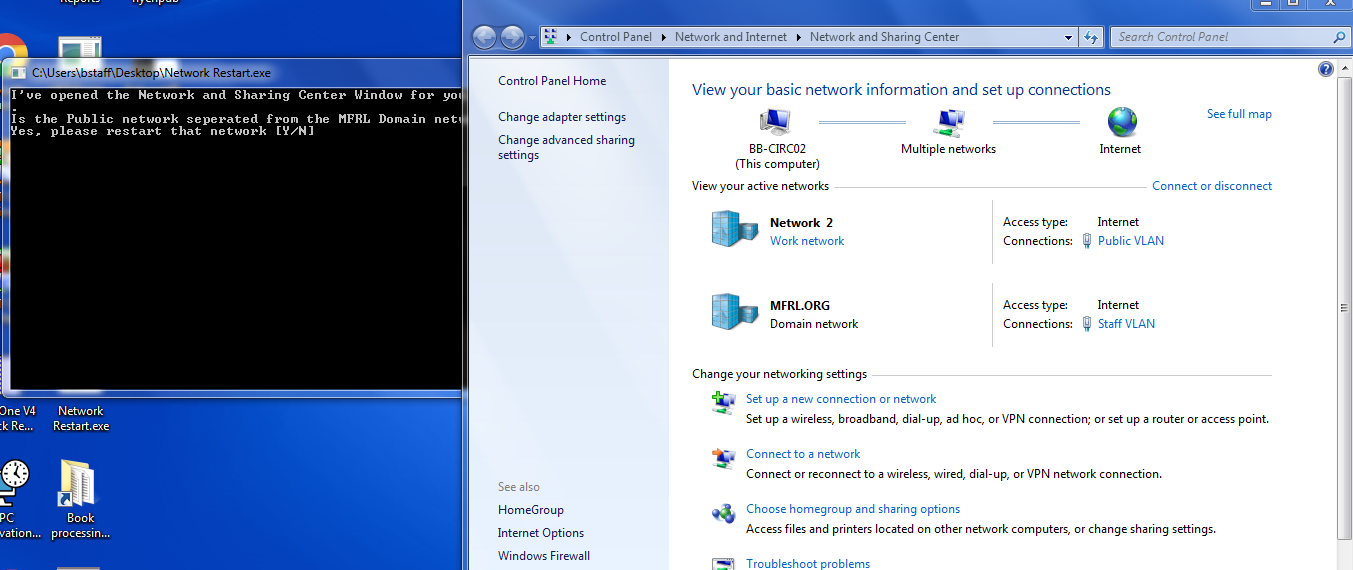The width and height of the screenshot is (1353, 570).
Task: Click Troubleshoot problems link
Action: coord(808,563)
